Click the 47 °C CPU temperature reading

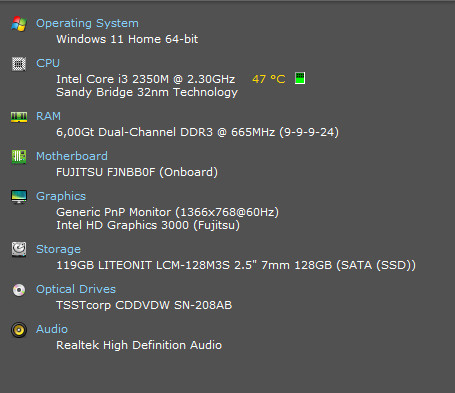pos(269,79)
